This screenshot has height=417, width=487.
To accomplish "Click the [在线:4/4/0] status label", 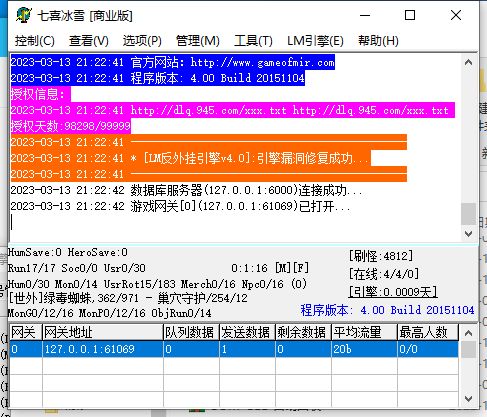I will point(384,274).
